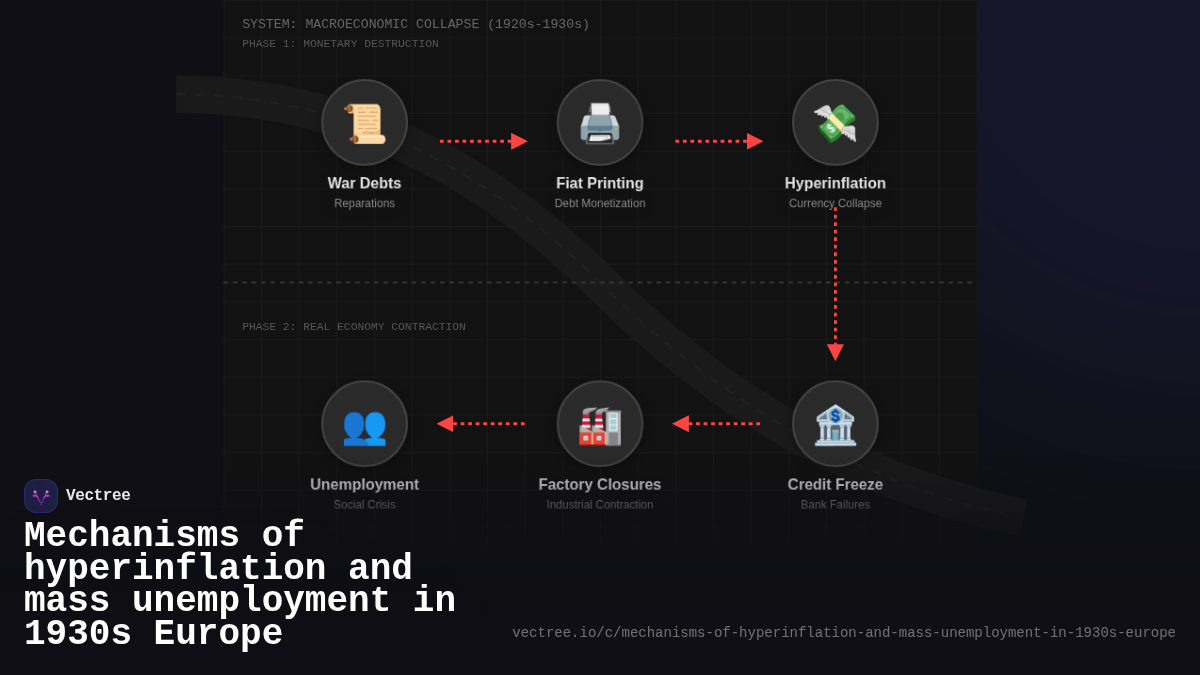Open the Hyperinflation flying money icon

click(x=835, y=122)
